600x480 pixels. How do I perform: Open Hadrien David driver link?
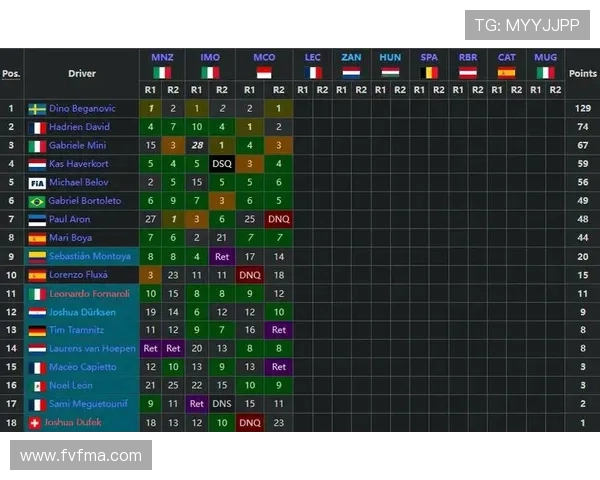[79, 127]
